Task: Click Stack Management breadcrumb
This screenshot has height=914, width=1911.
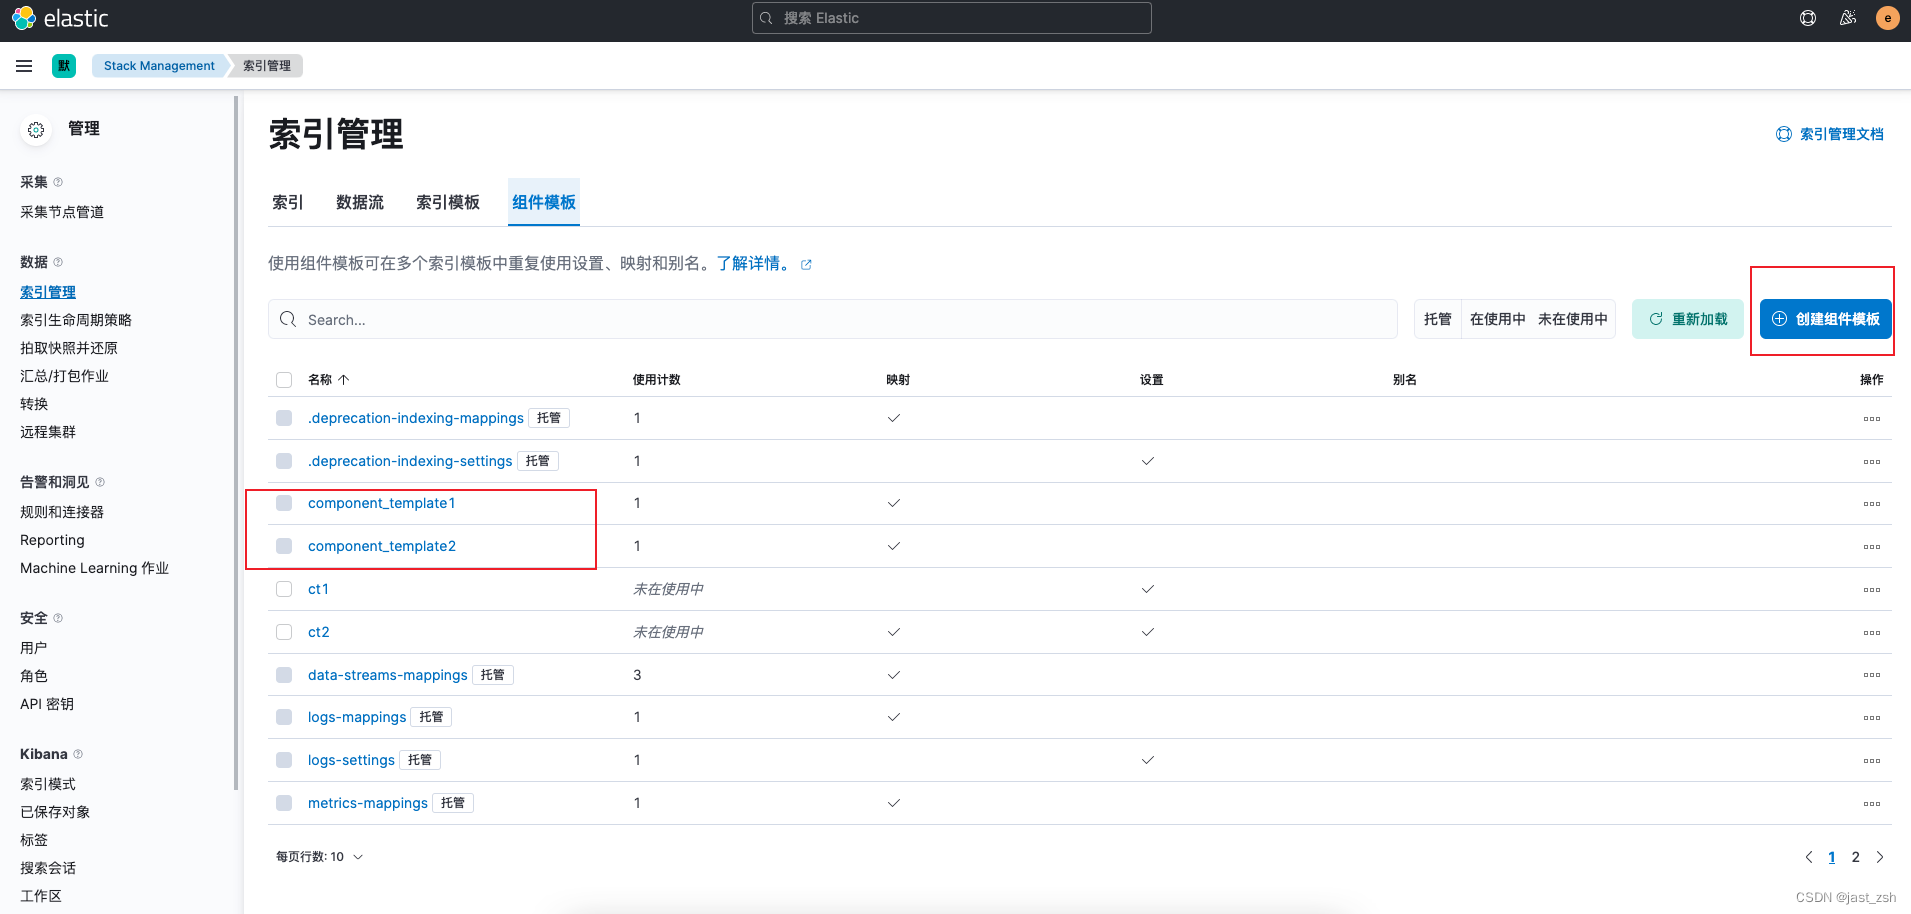Action: pos(159,66)
